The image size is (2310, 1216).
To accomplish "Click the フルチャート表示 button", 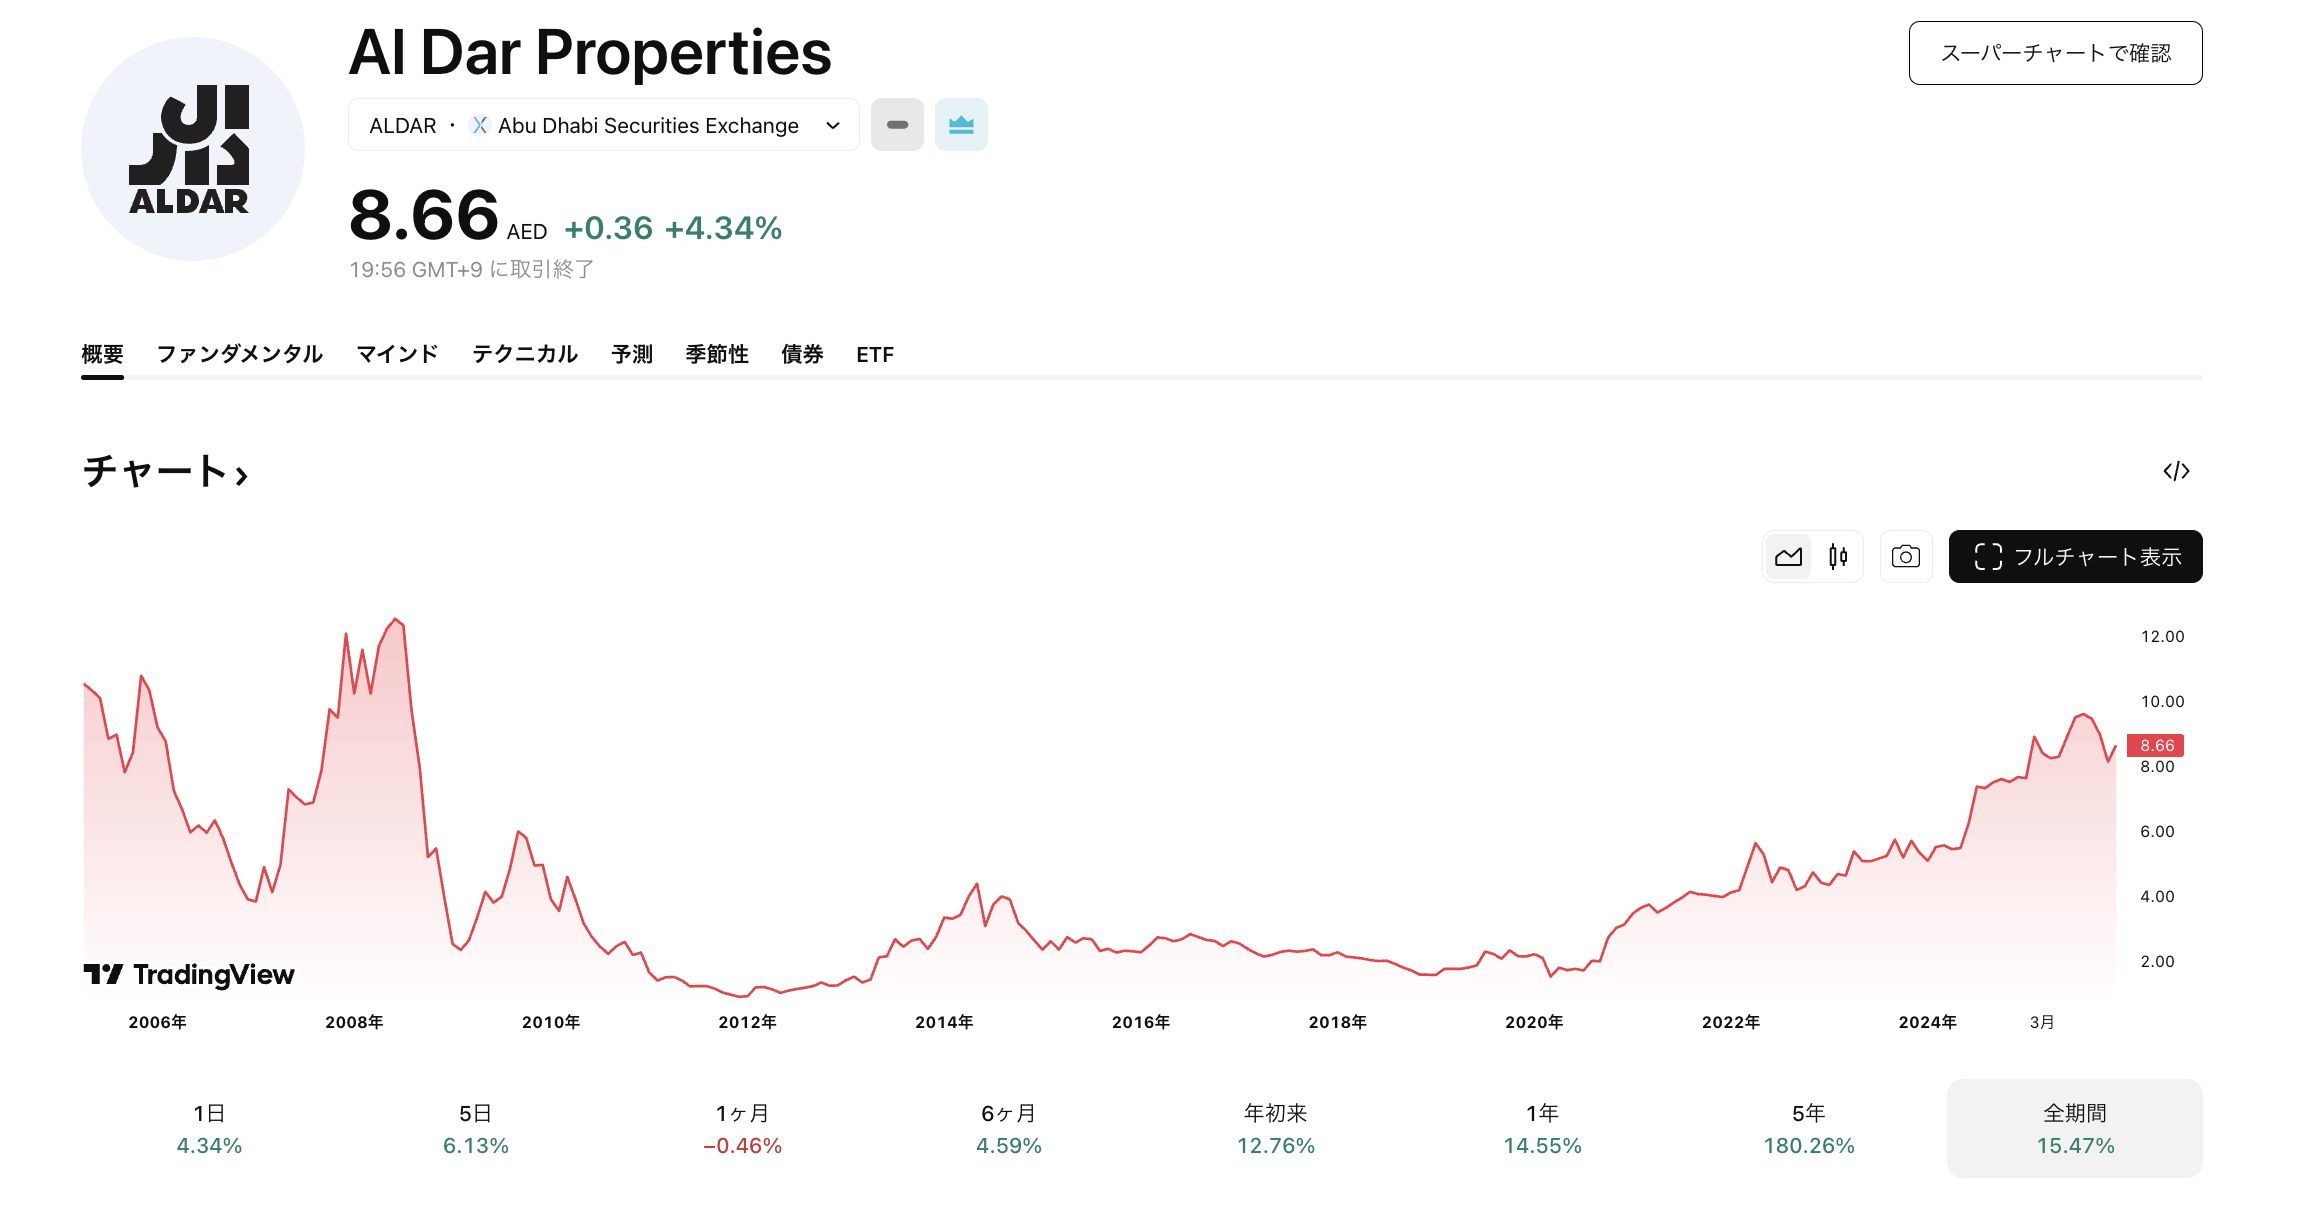I will click(x=2075, y=557).
